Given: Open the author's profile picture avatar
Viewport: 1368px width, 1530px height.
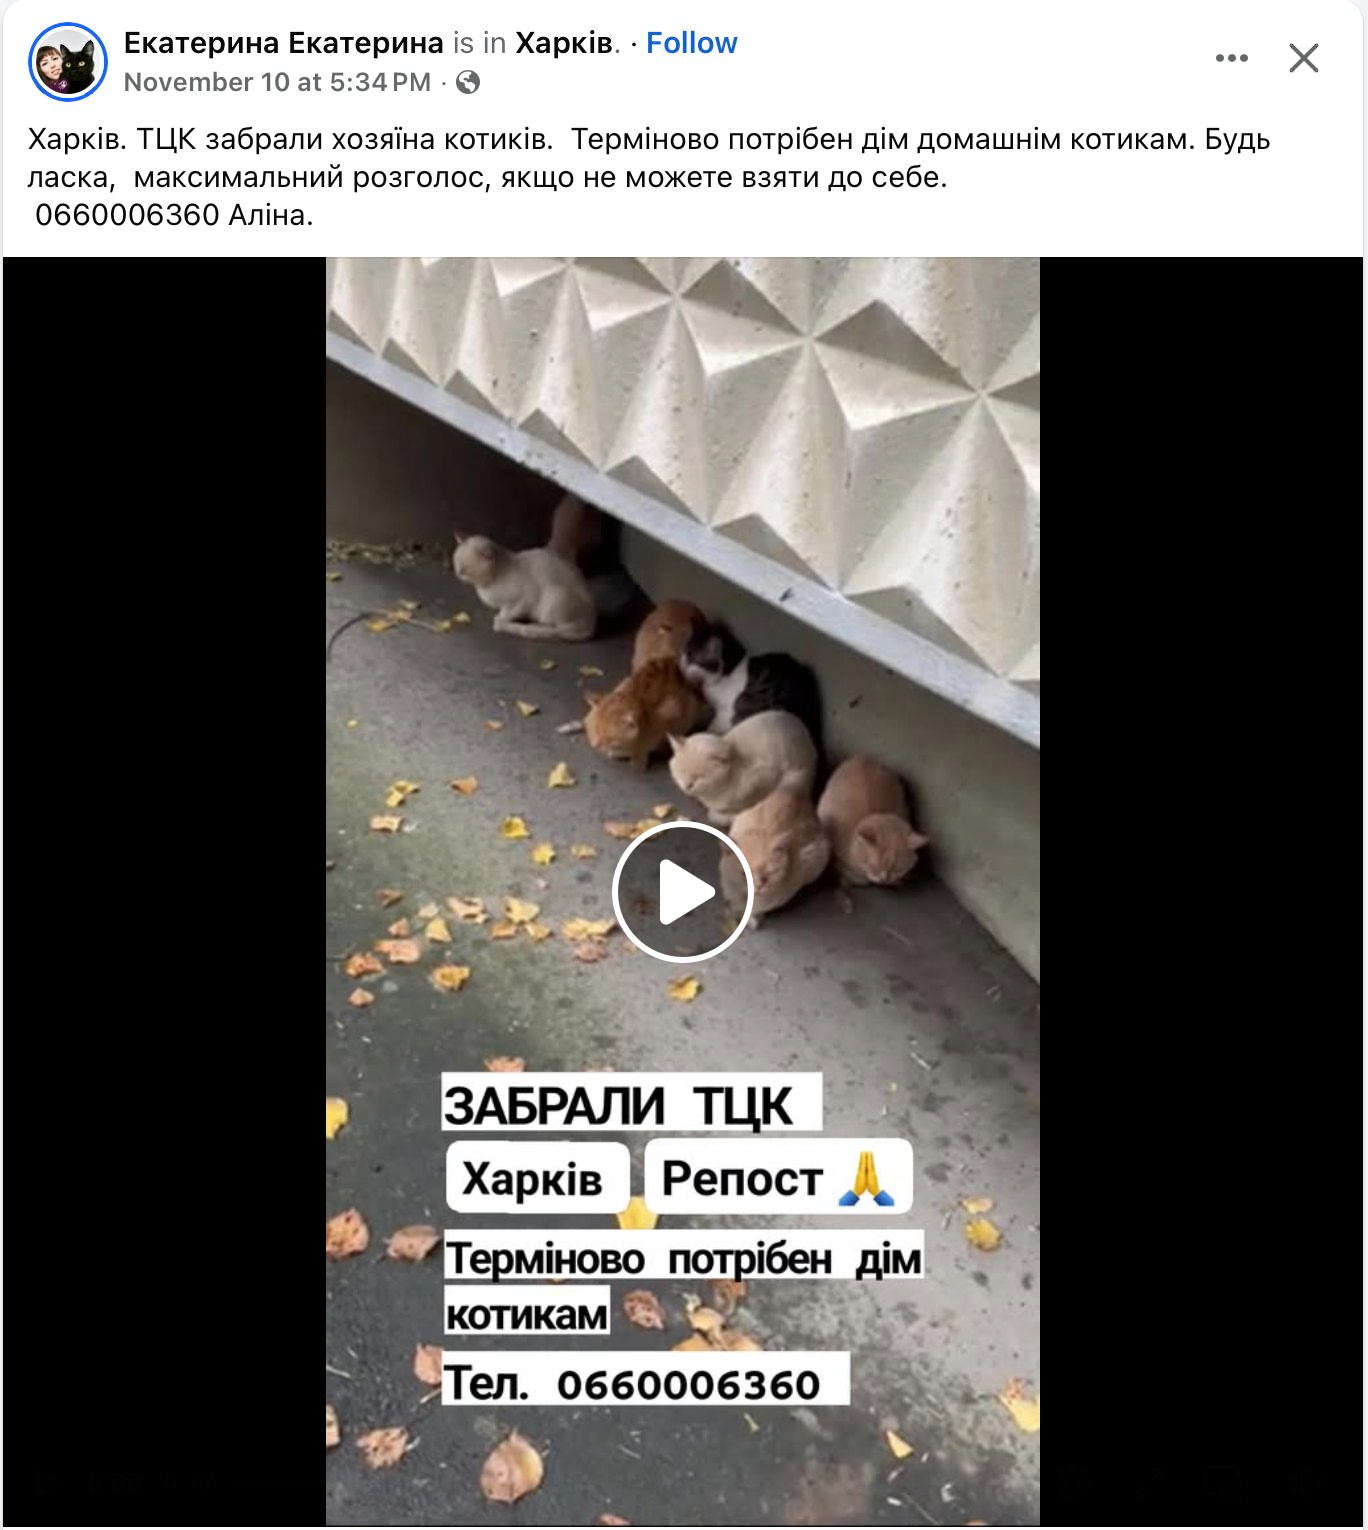Looking at the screenshot, I should pyautogui.click(x=68, y=62).
